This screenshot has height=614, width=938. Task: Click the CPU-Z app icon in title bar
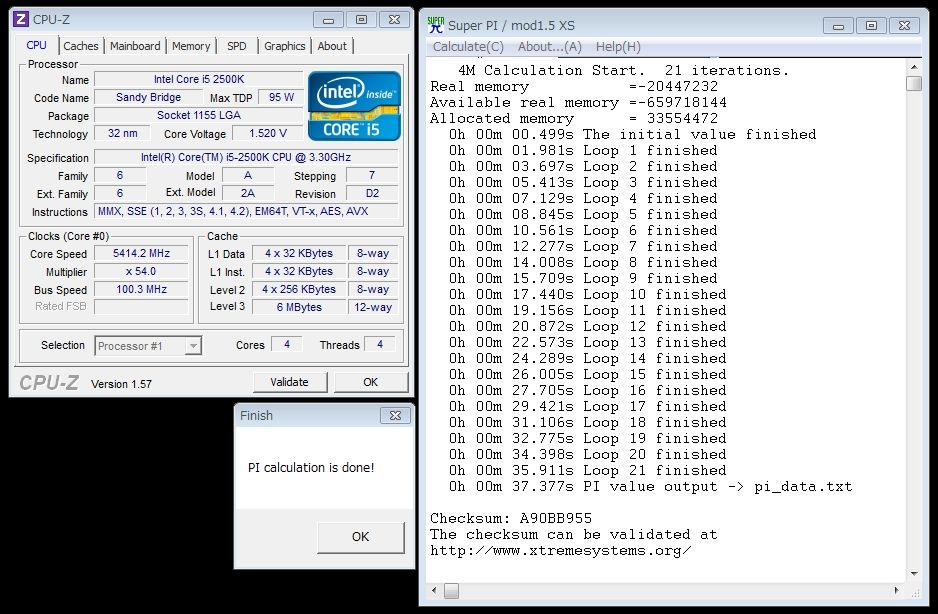[x=21, y=19]
